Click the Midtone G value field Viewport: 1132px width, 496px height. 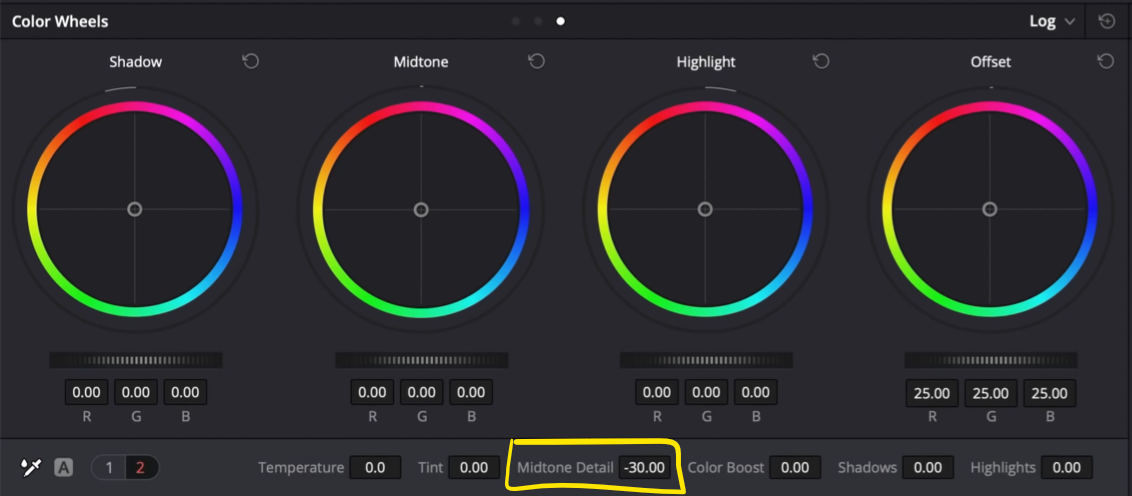pyautogui.click(x=422, y=393)
